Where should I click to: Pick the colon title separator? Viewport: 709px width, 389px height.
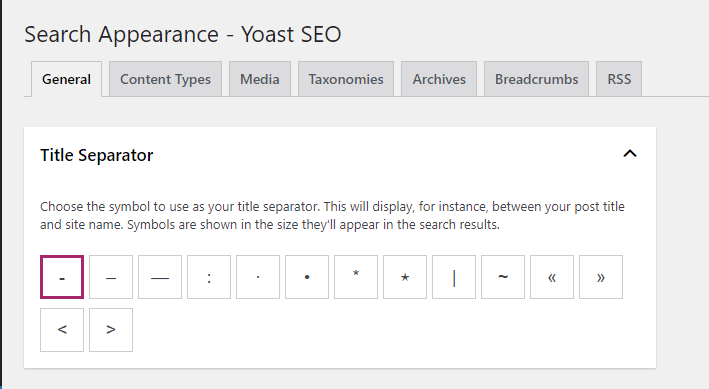209,277
